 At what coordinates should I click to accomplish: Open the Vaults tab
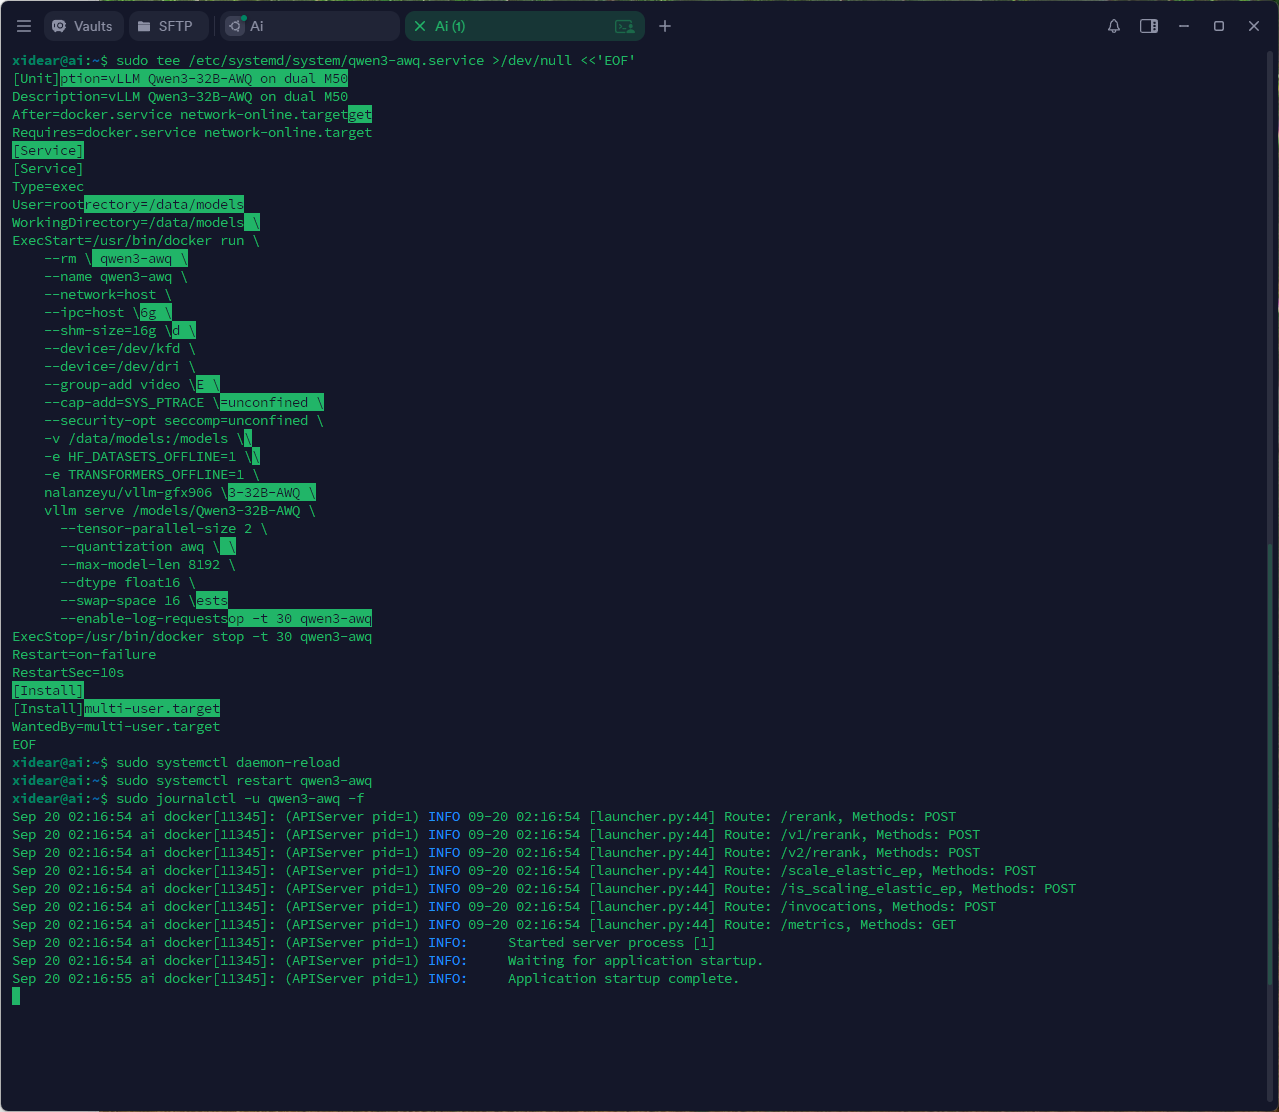[x=82, y=26]
